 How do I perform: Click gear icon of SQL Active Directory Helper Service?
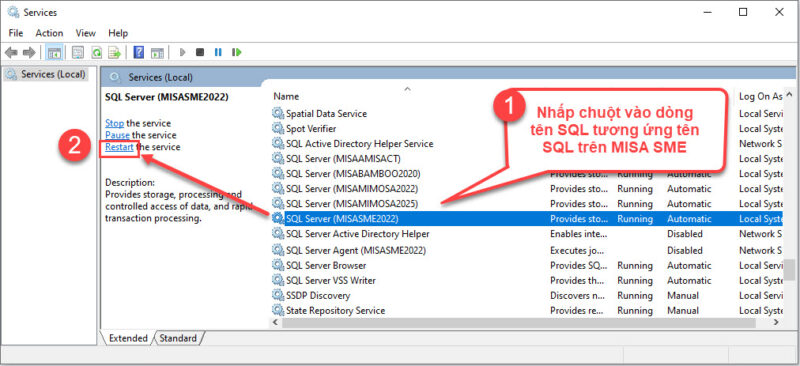(x=278, y=143)
